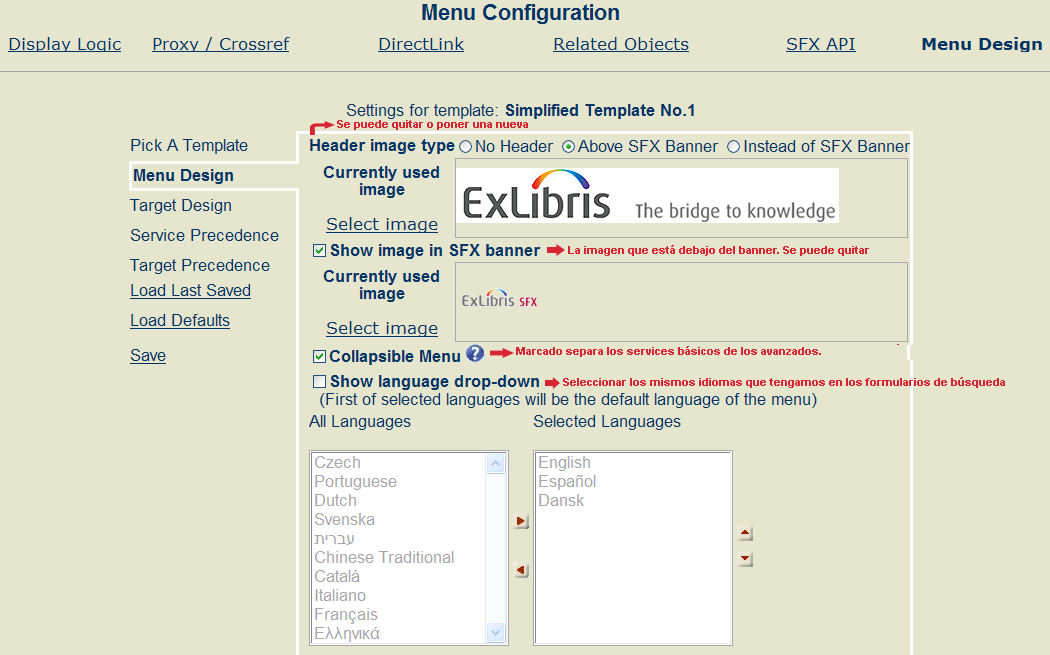
Task: Choose Above SFX Banner radio option
Action: pyautogui.click(x=569, y=147)
